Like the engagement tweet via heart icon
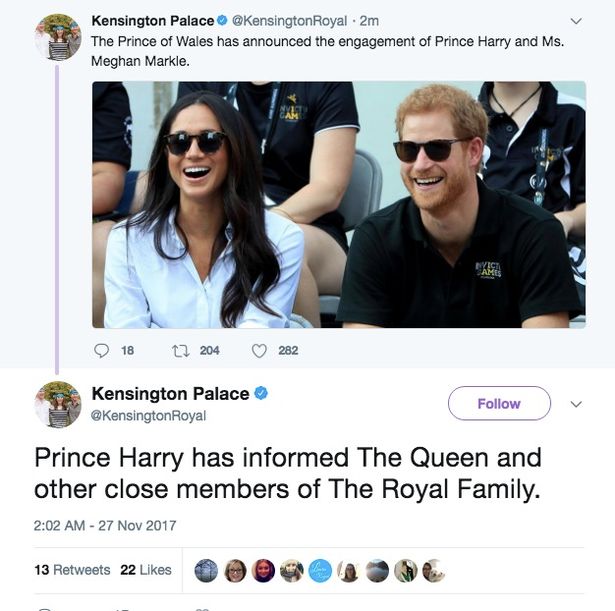This screenshot has height=611, width=615. pos(259,351)
